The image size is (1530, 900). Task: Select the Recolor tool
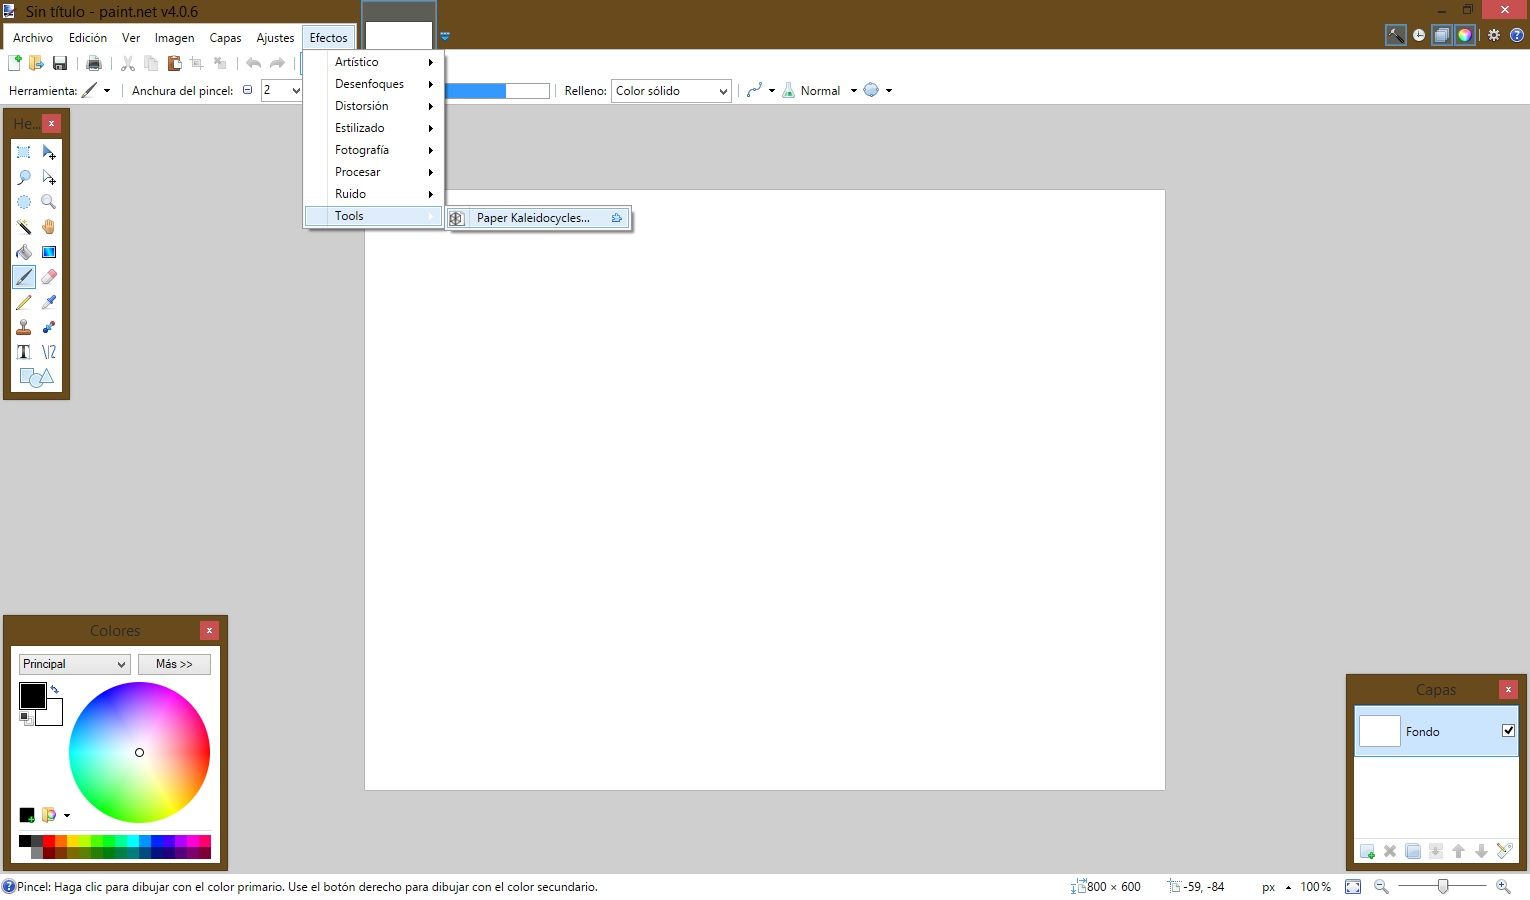coord(49,327)
